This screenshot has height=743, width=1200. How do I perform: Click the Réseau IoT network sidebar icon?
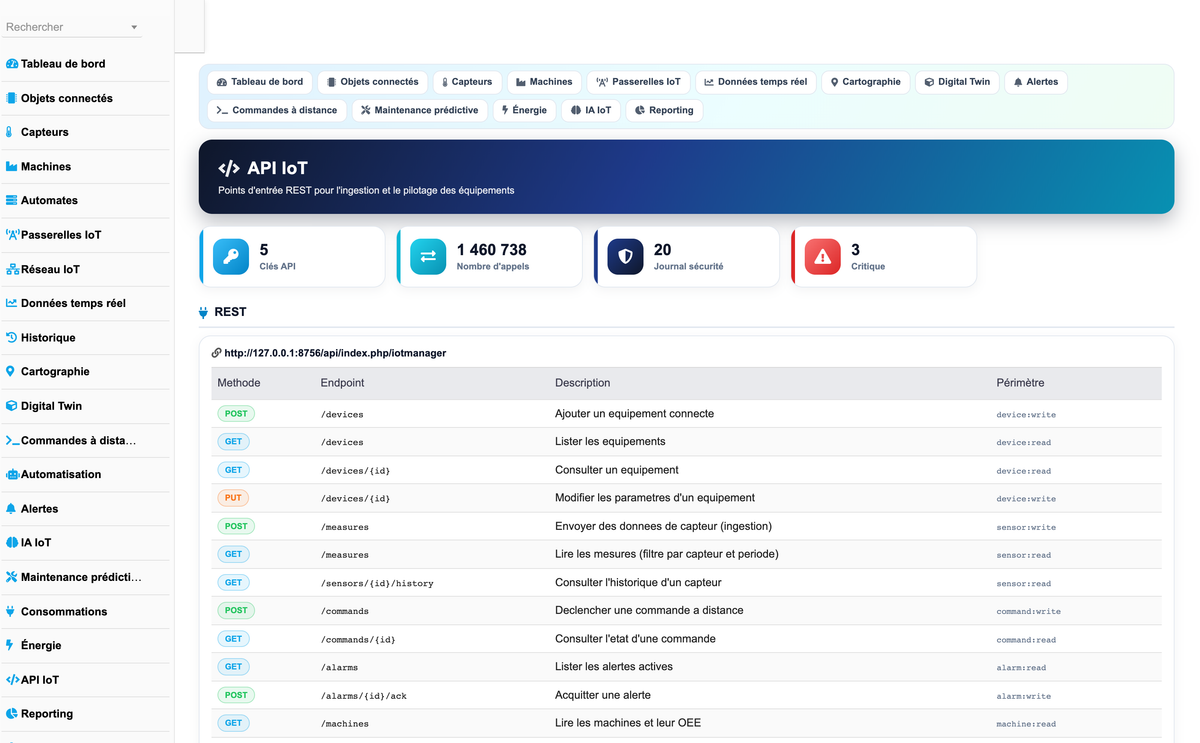coord(12,269)
